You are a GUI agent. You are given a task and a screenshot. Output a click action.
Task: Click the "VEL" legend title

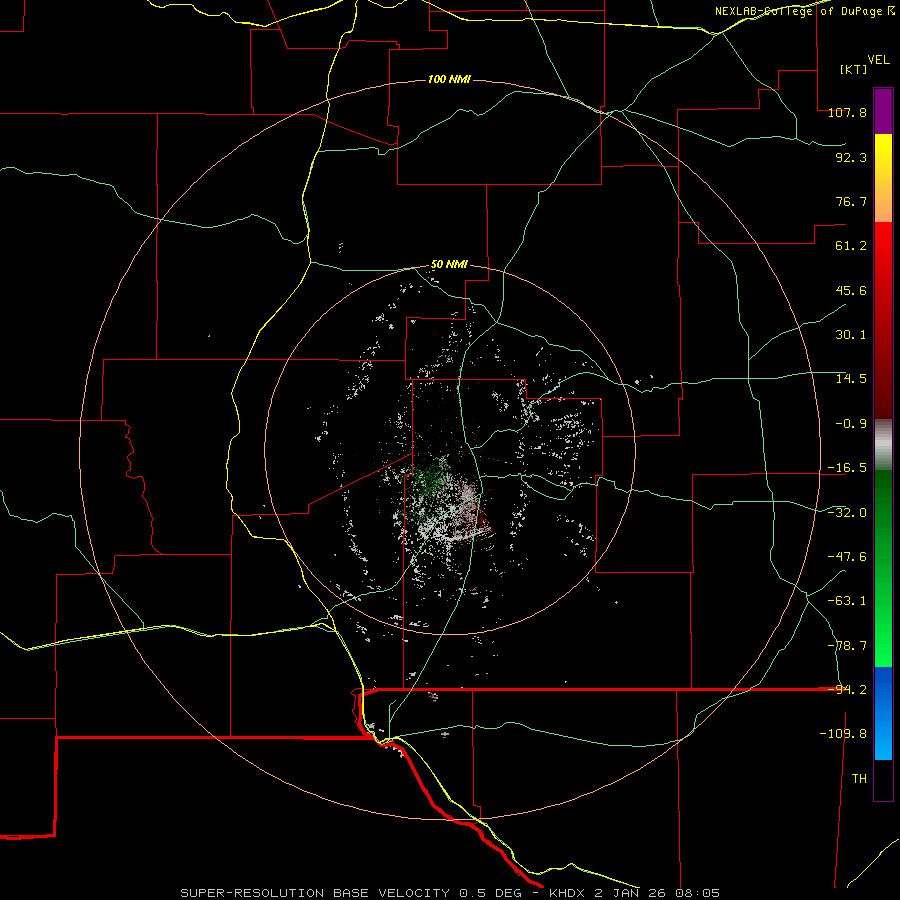(878, 60)
